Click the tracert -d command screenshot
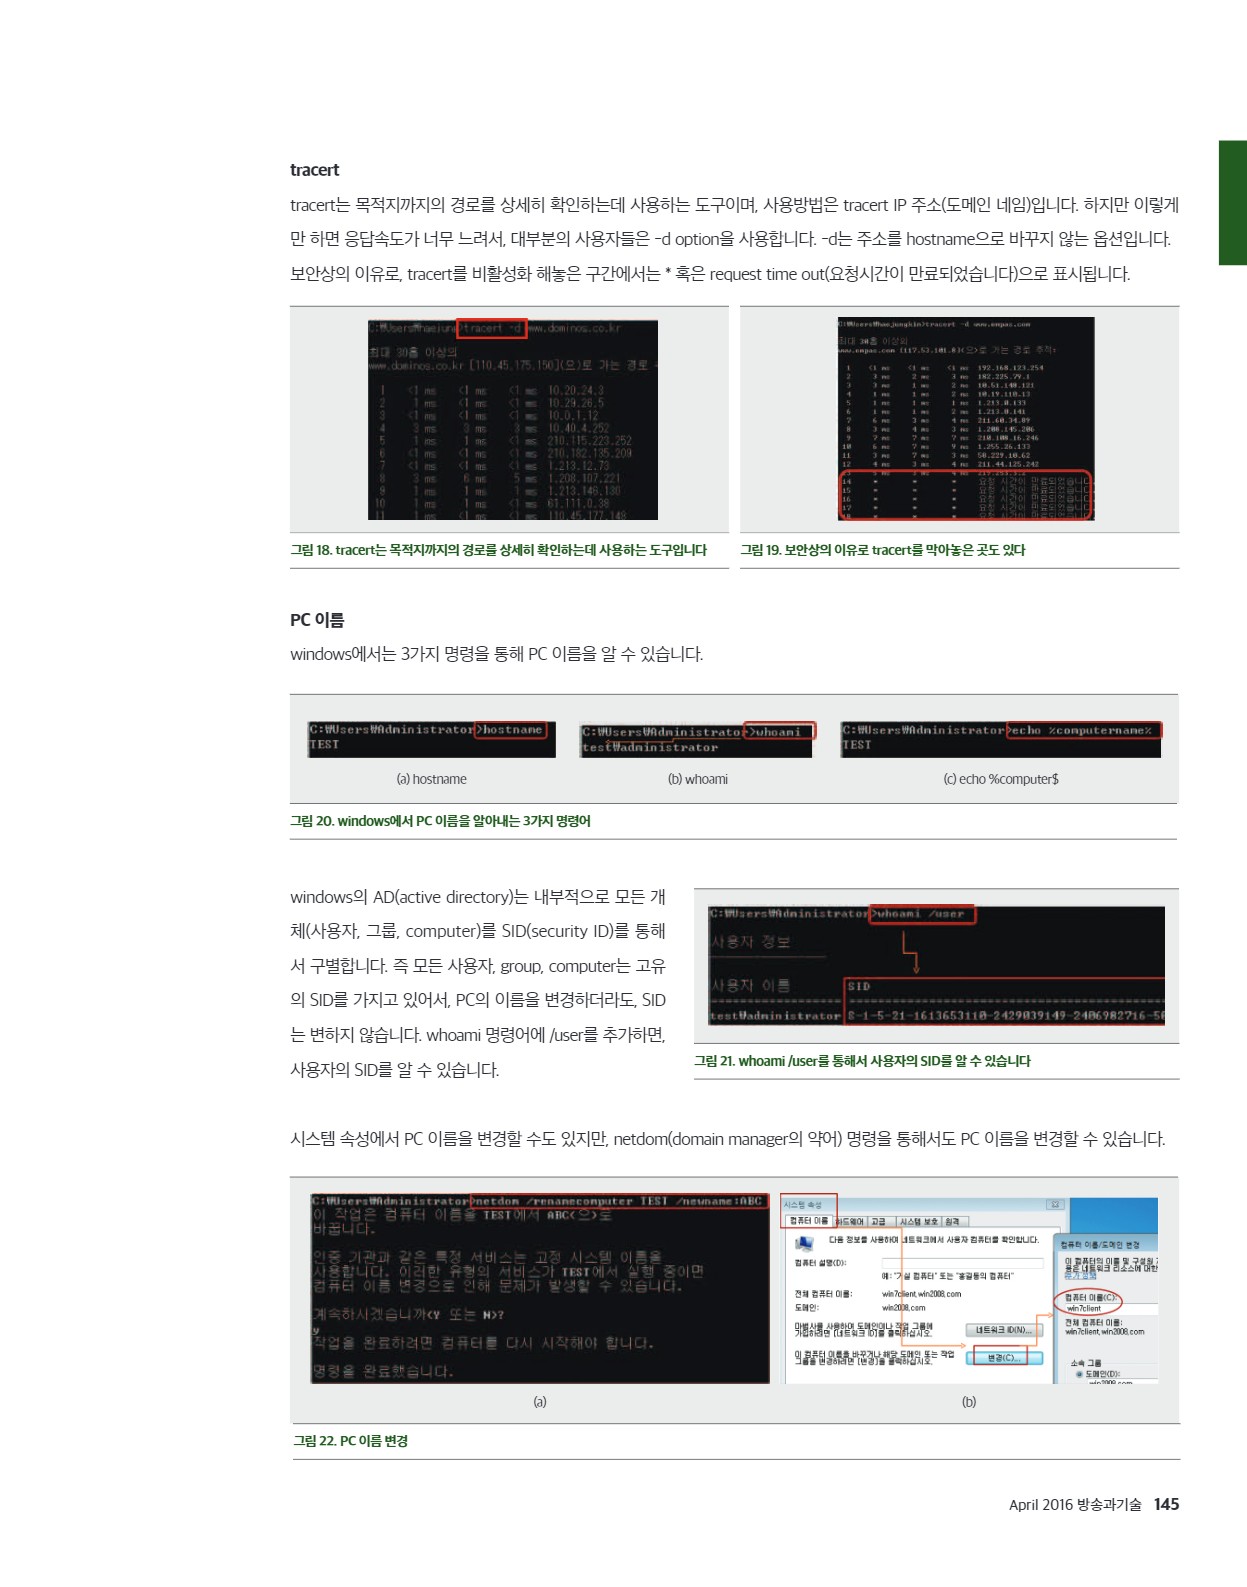The image size is (1247, 1587). point(513,420)
